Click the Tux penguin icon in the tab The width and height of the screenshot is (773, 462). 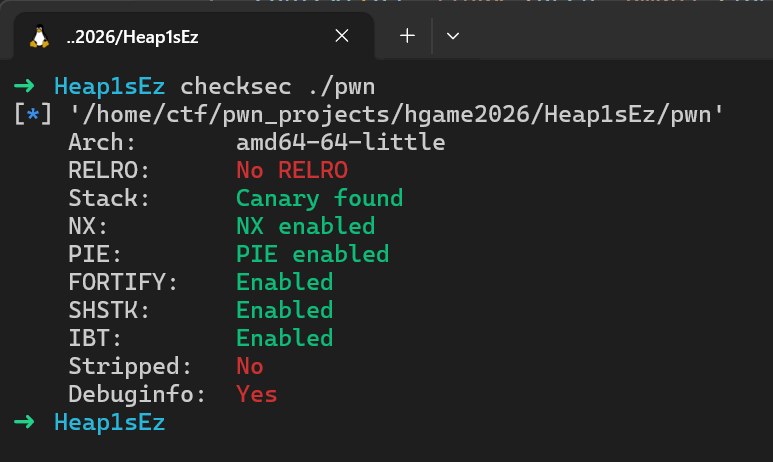[40, 37]
